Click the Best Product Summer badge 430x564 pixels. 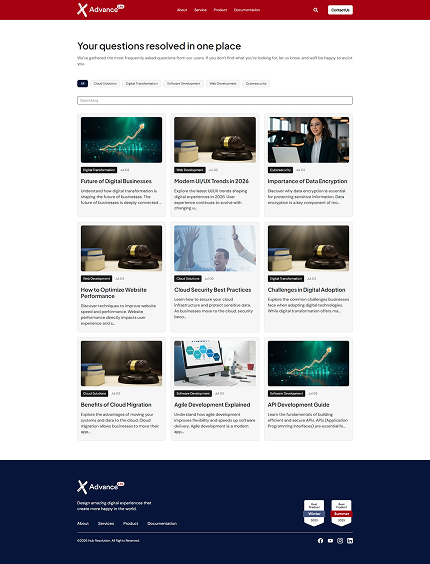(x=341, y=513)
